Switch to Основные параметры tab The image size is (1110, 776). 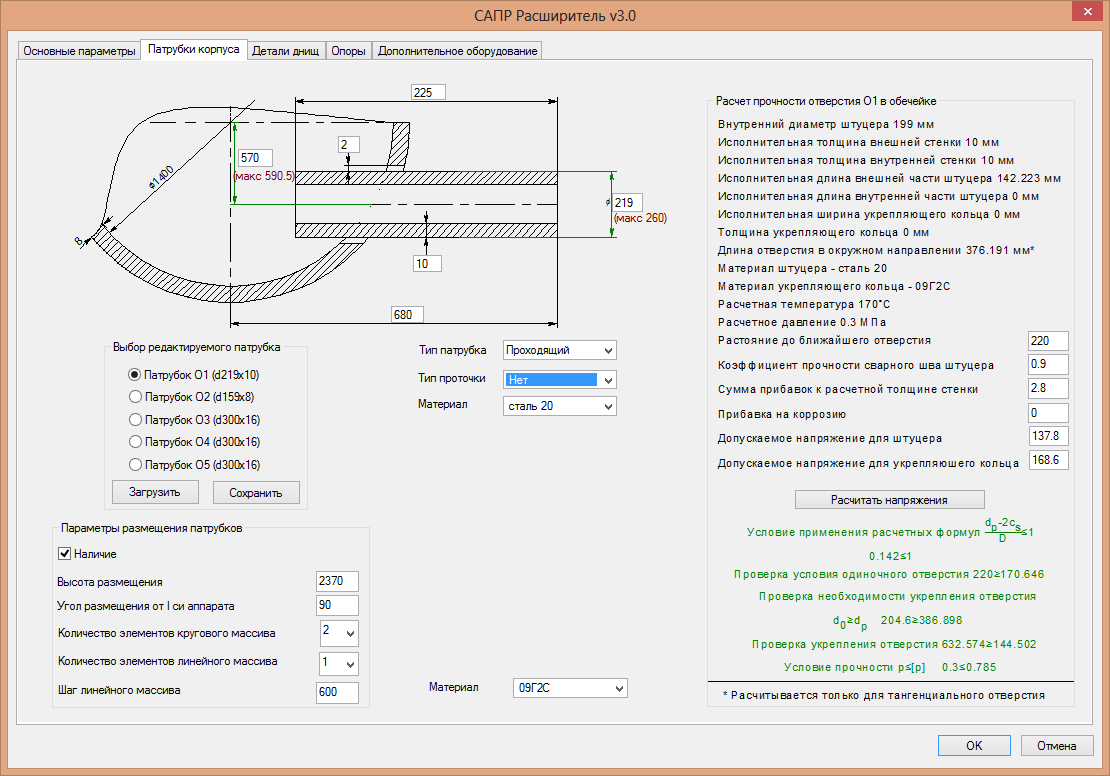(79, 51)
